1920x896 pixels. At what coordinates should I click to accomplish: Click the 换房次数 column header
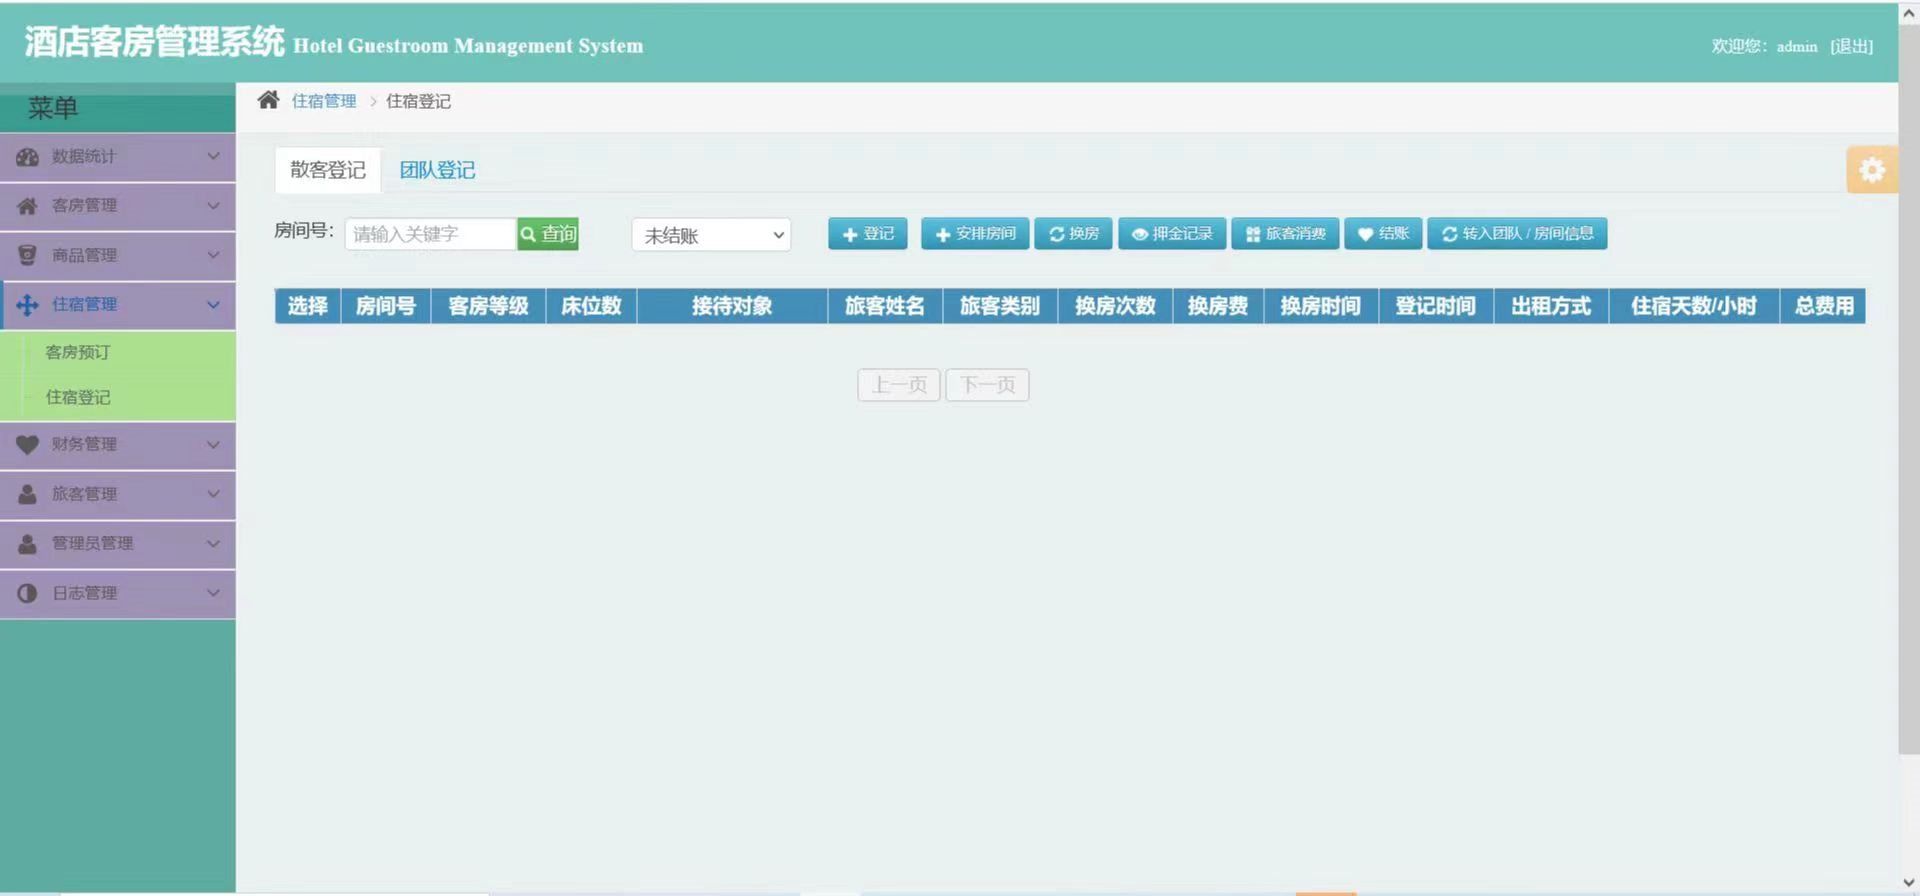1115,306
